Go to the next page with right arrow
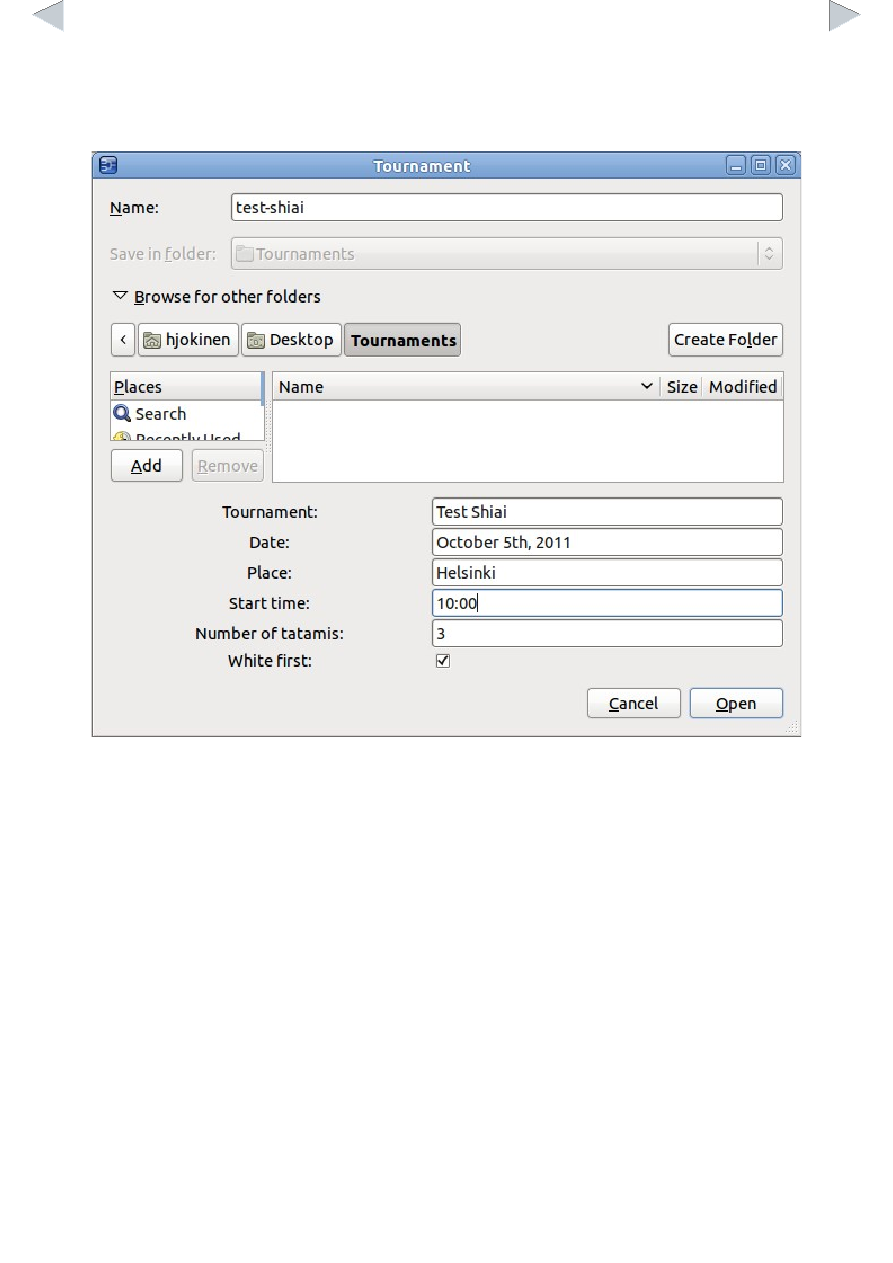 pyautogui.click(x=845, y=15)
